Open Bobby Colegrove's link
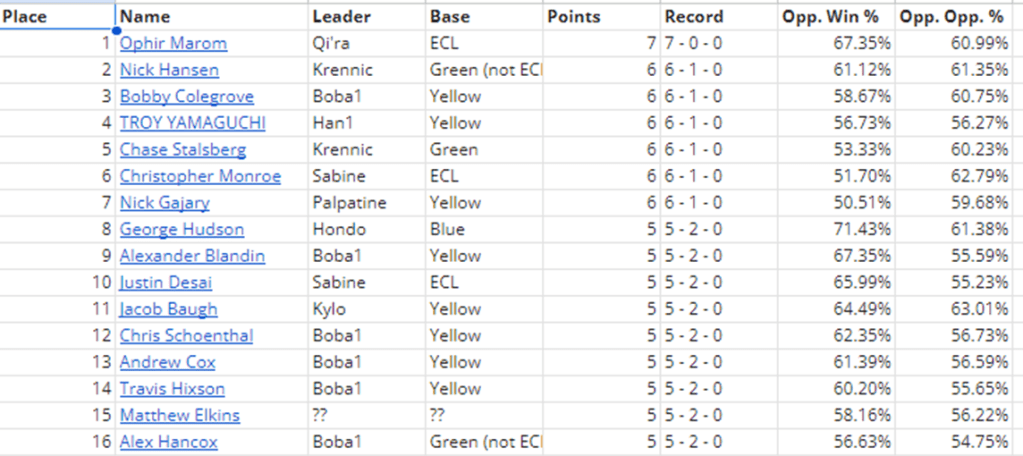The height and width of the screenshot is (456, 1023). coord(186,96)
